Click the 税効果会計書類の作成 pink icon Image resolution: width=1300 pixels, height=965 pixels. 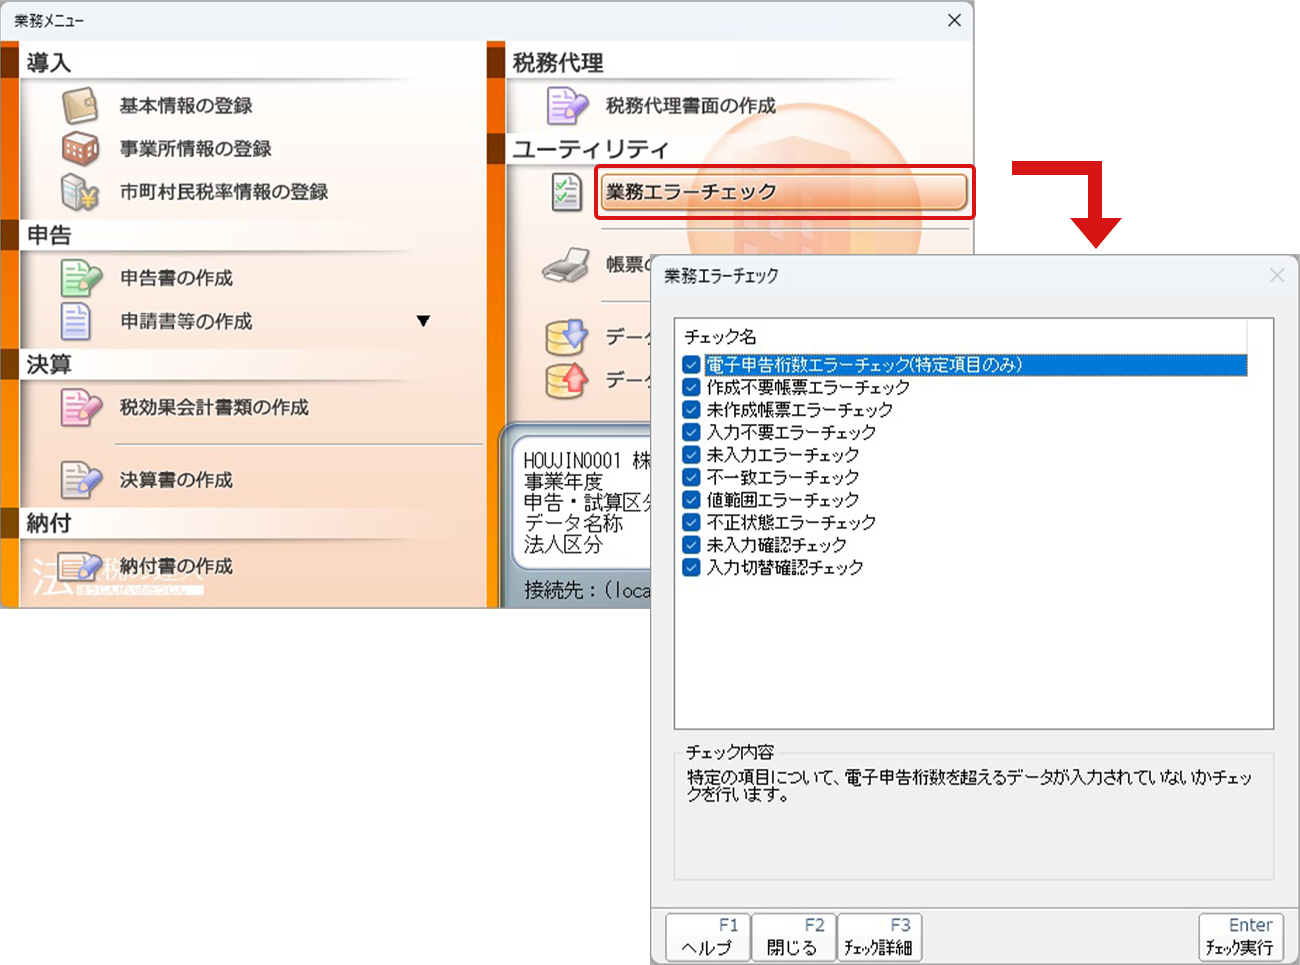click(x=80, y=407)
